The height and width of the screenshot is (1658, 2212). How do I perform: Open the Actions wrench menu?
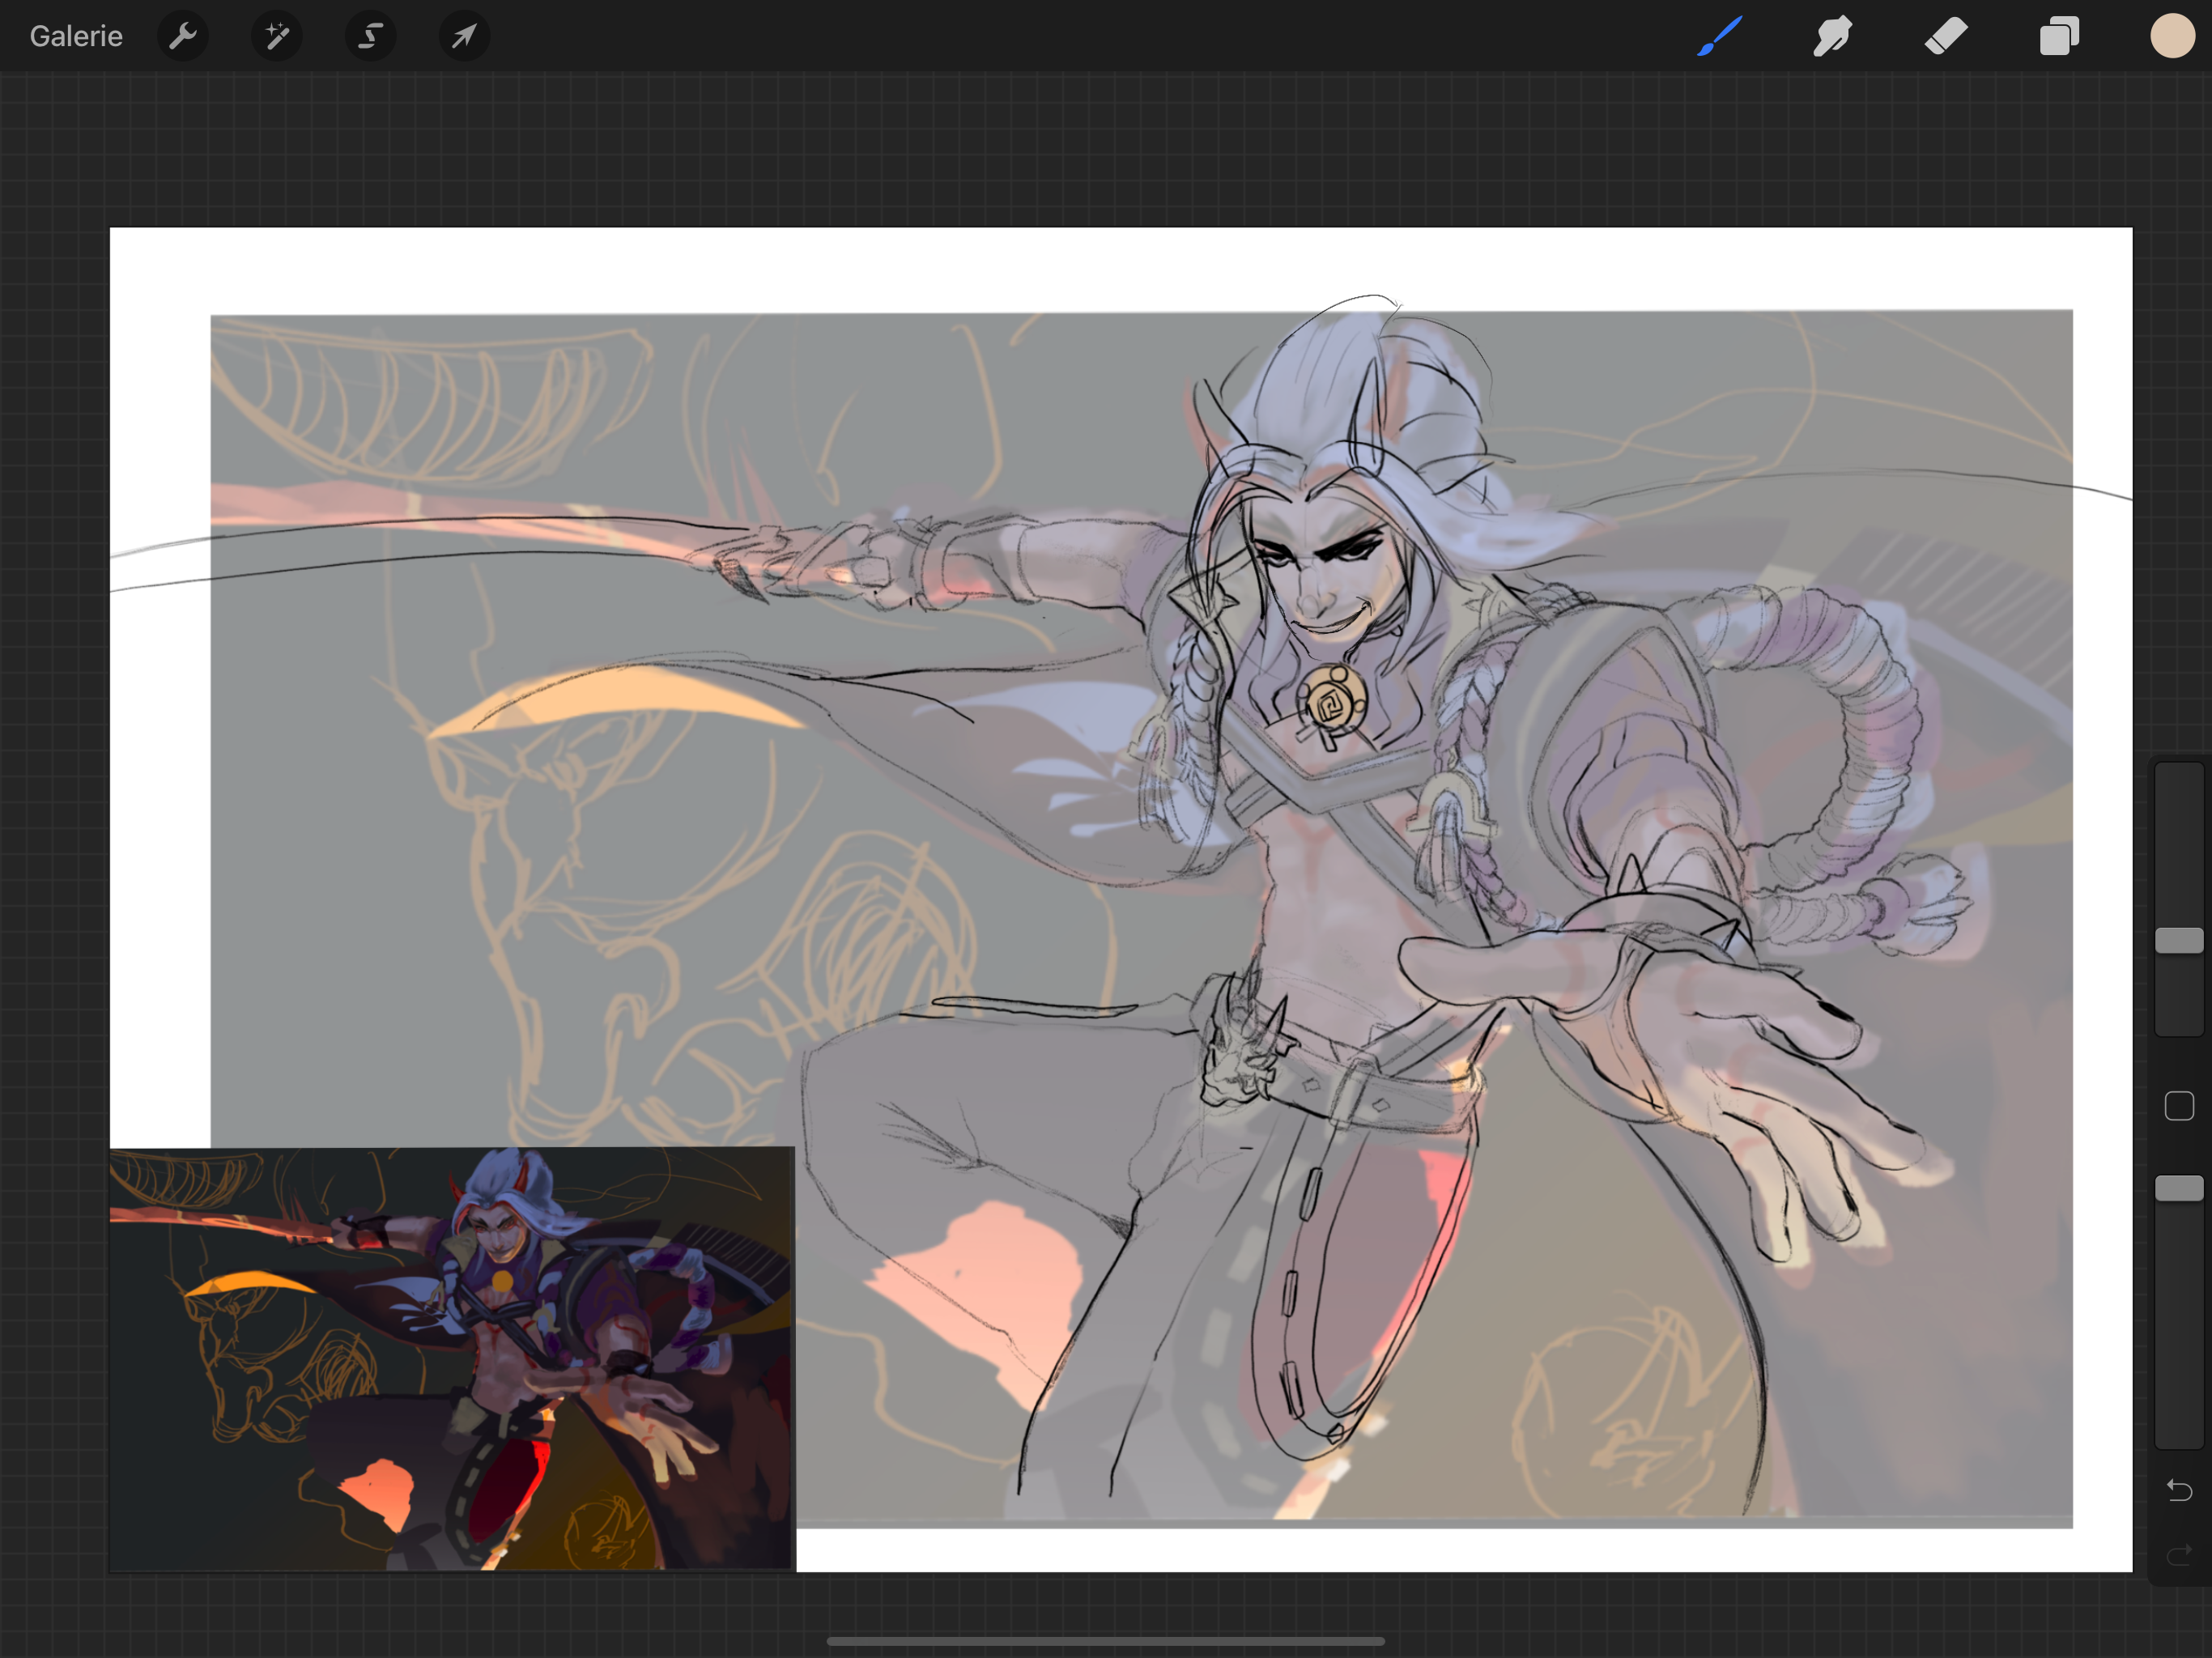point(183,37)
